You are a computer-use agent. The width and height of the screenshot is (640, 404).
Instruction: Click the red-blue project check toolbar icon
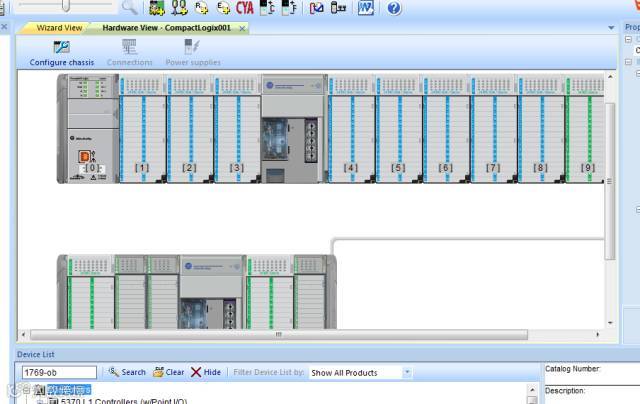coord(316,7)
